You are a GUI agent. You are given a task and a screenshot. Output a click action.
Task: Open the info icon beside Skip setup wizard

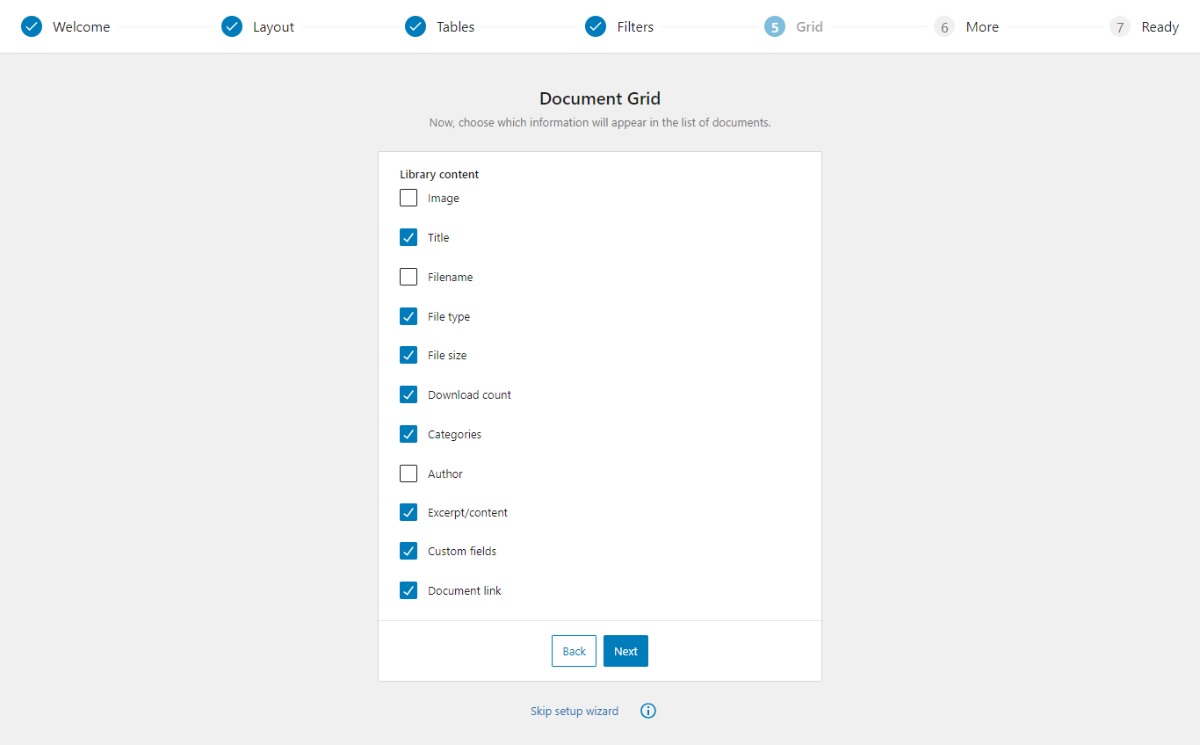[648, 711]
